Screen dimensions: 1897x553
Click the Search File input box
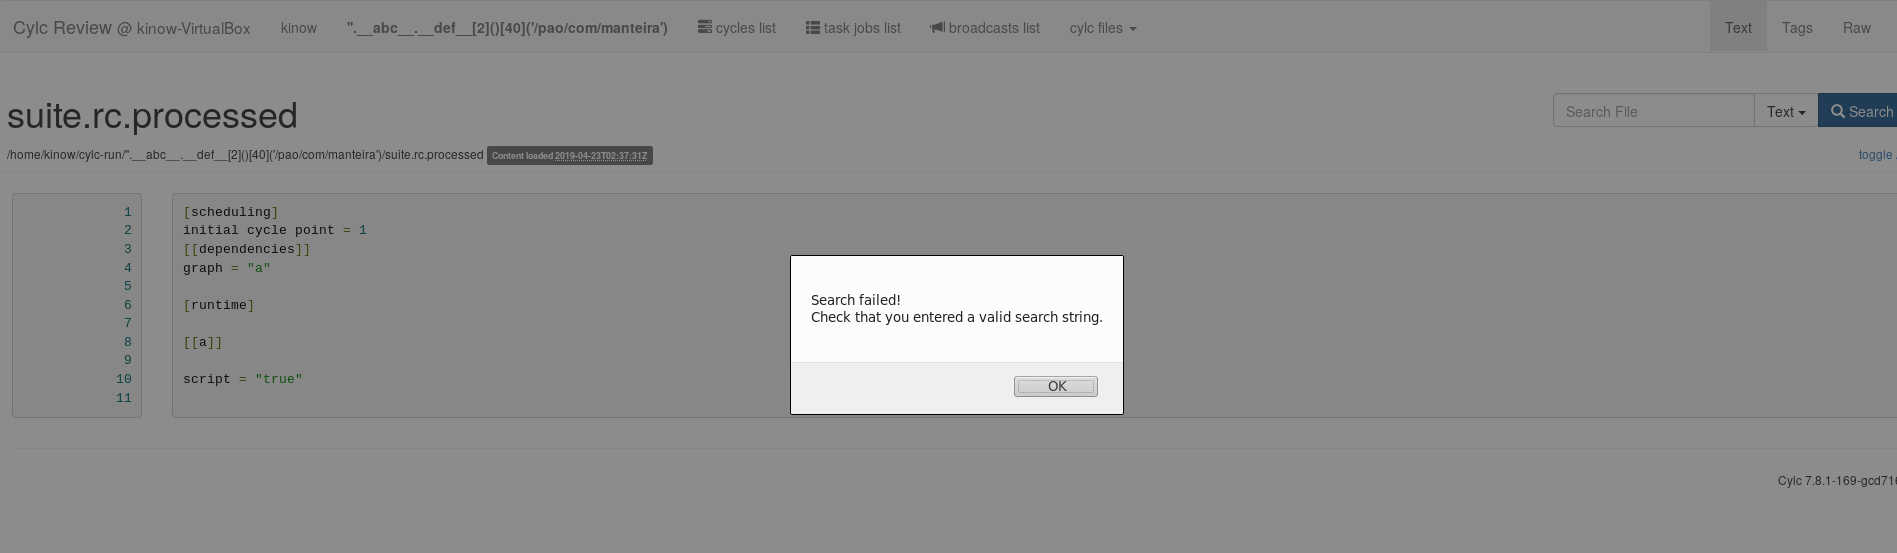point(1653,111)
